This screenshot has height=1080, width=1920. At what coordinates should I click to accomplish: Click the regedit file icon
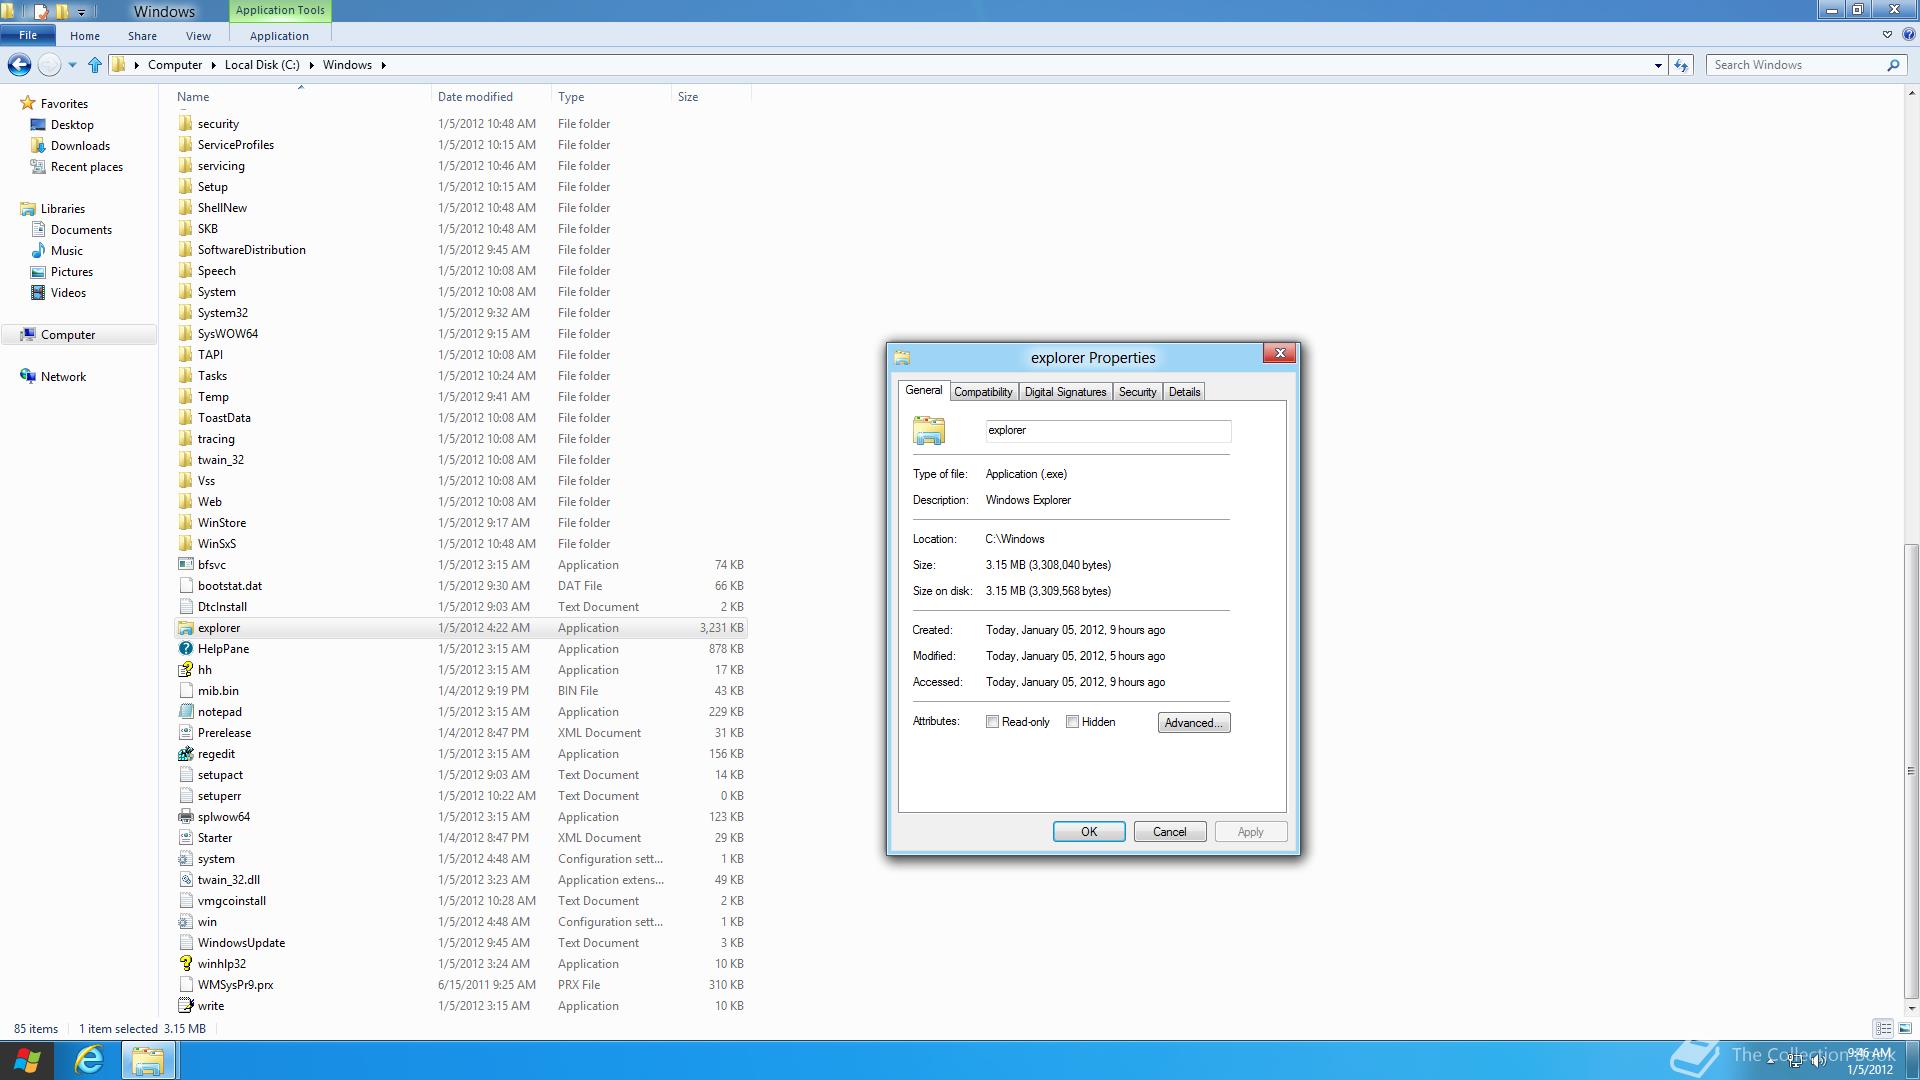pos(186,754)
